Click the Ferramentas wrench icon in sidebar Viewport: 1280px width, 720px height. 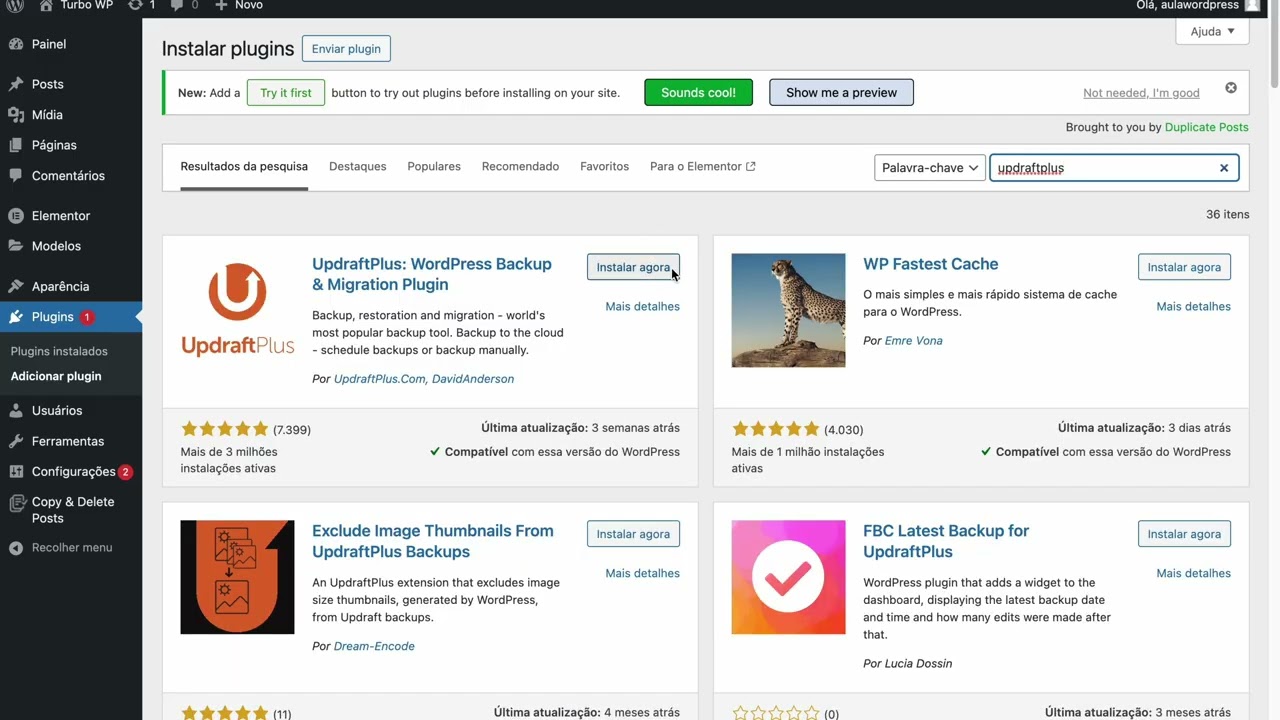click(15, 441)
